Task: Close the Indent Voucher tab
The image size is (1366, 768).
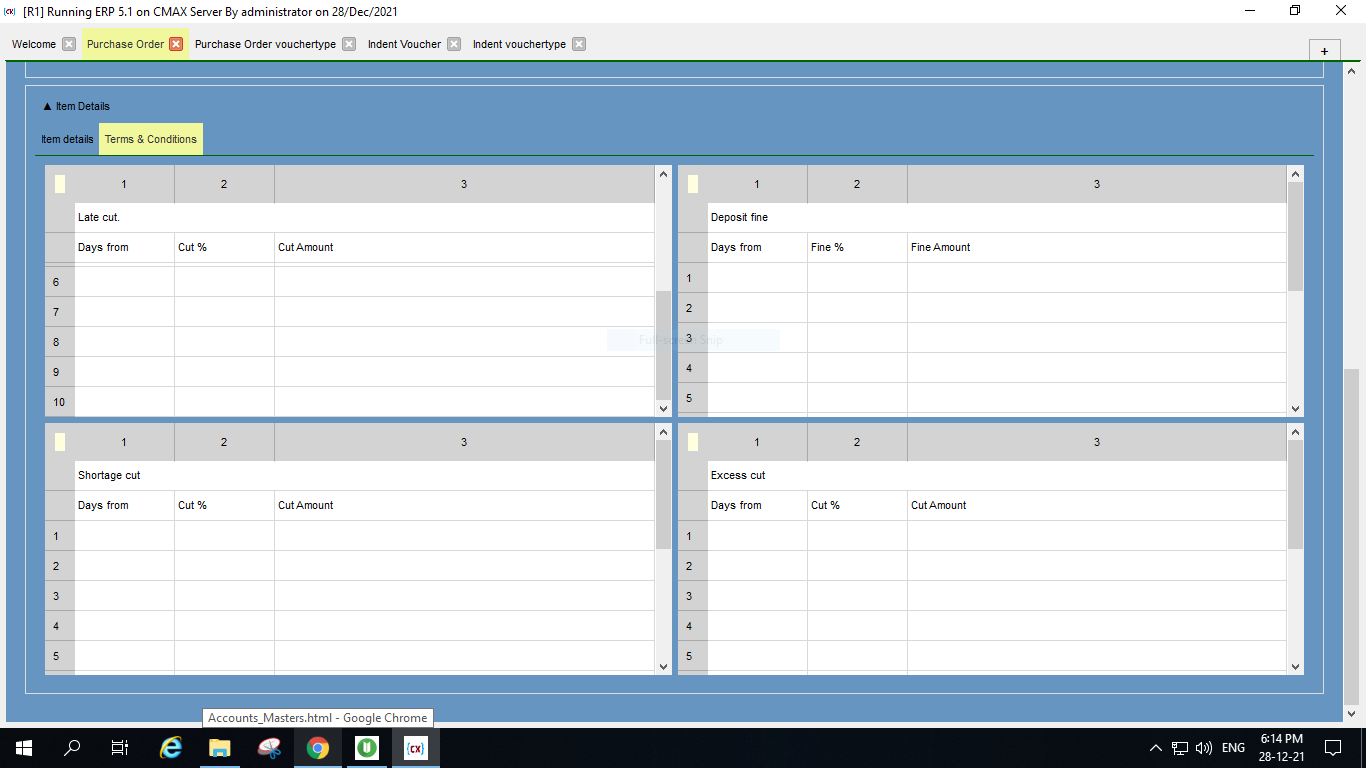Action: 454,44
